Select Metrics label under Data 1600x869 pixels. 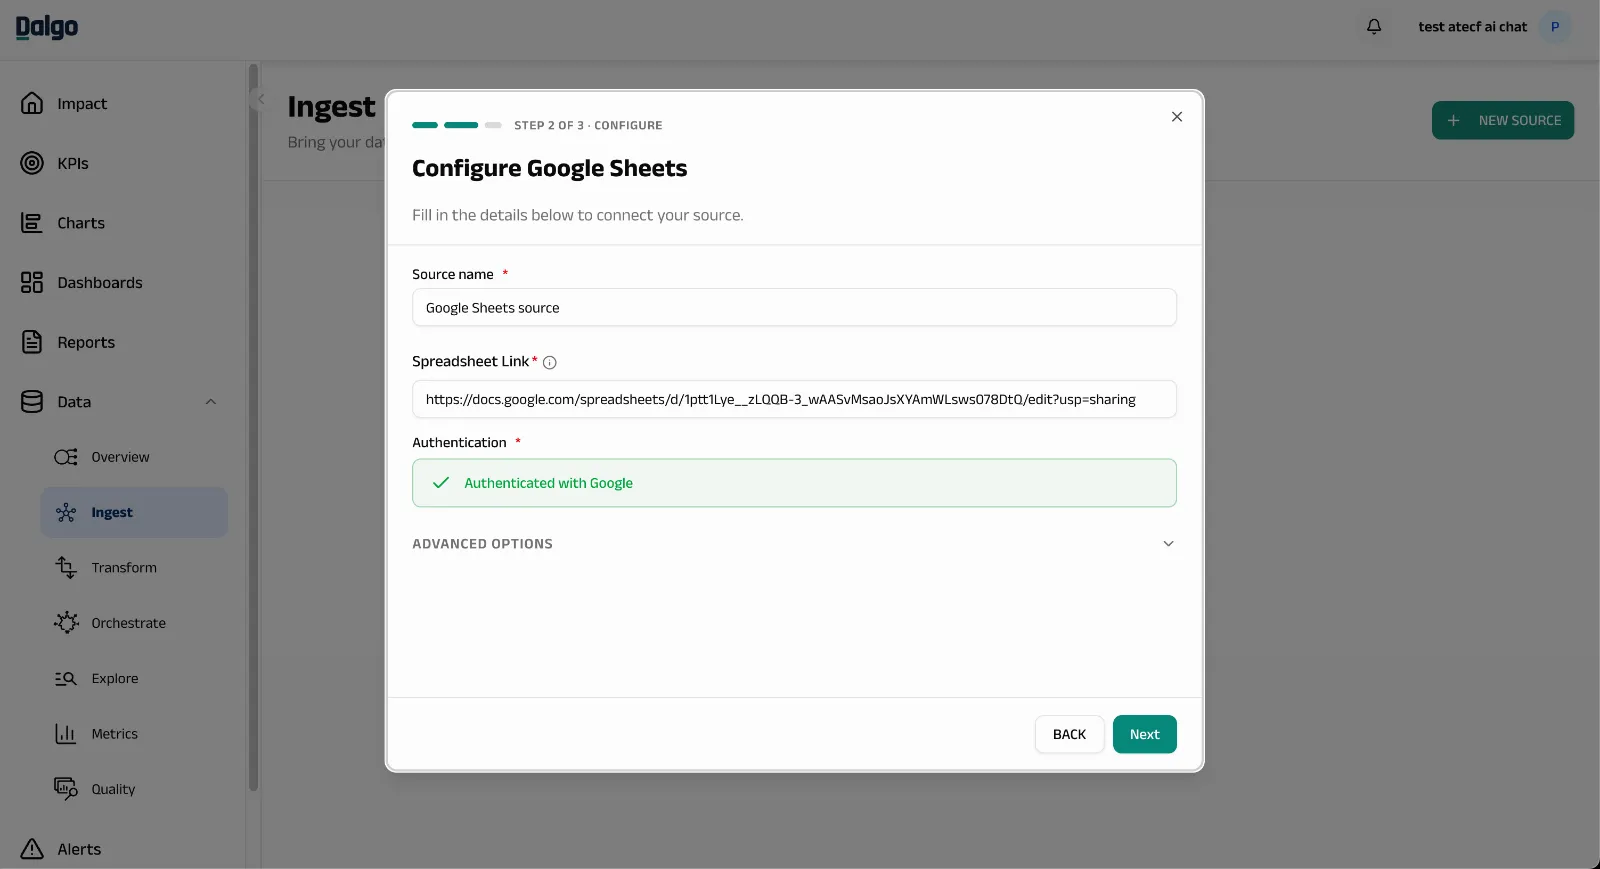point(115,734)
